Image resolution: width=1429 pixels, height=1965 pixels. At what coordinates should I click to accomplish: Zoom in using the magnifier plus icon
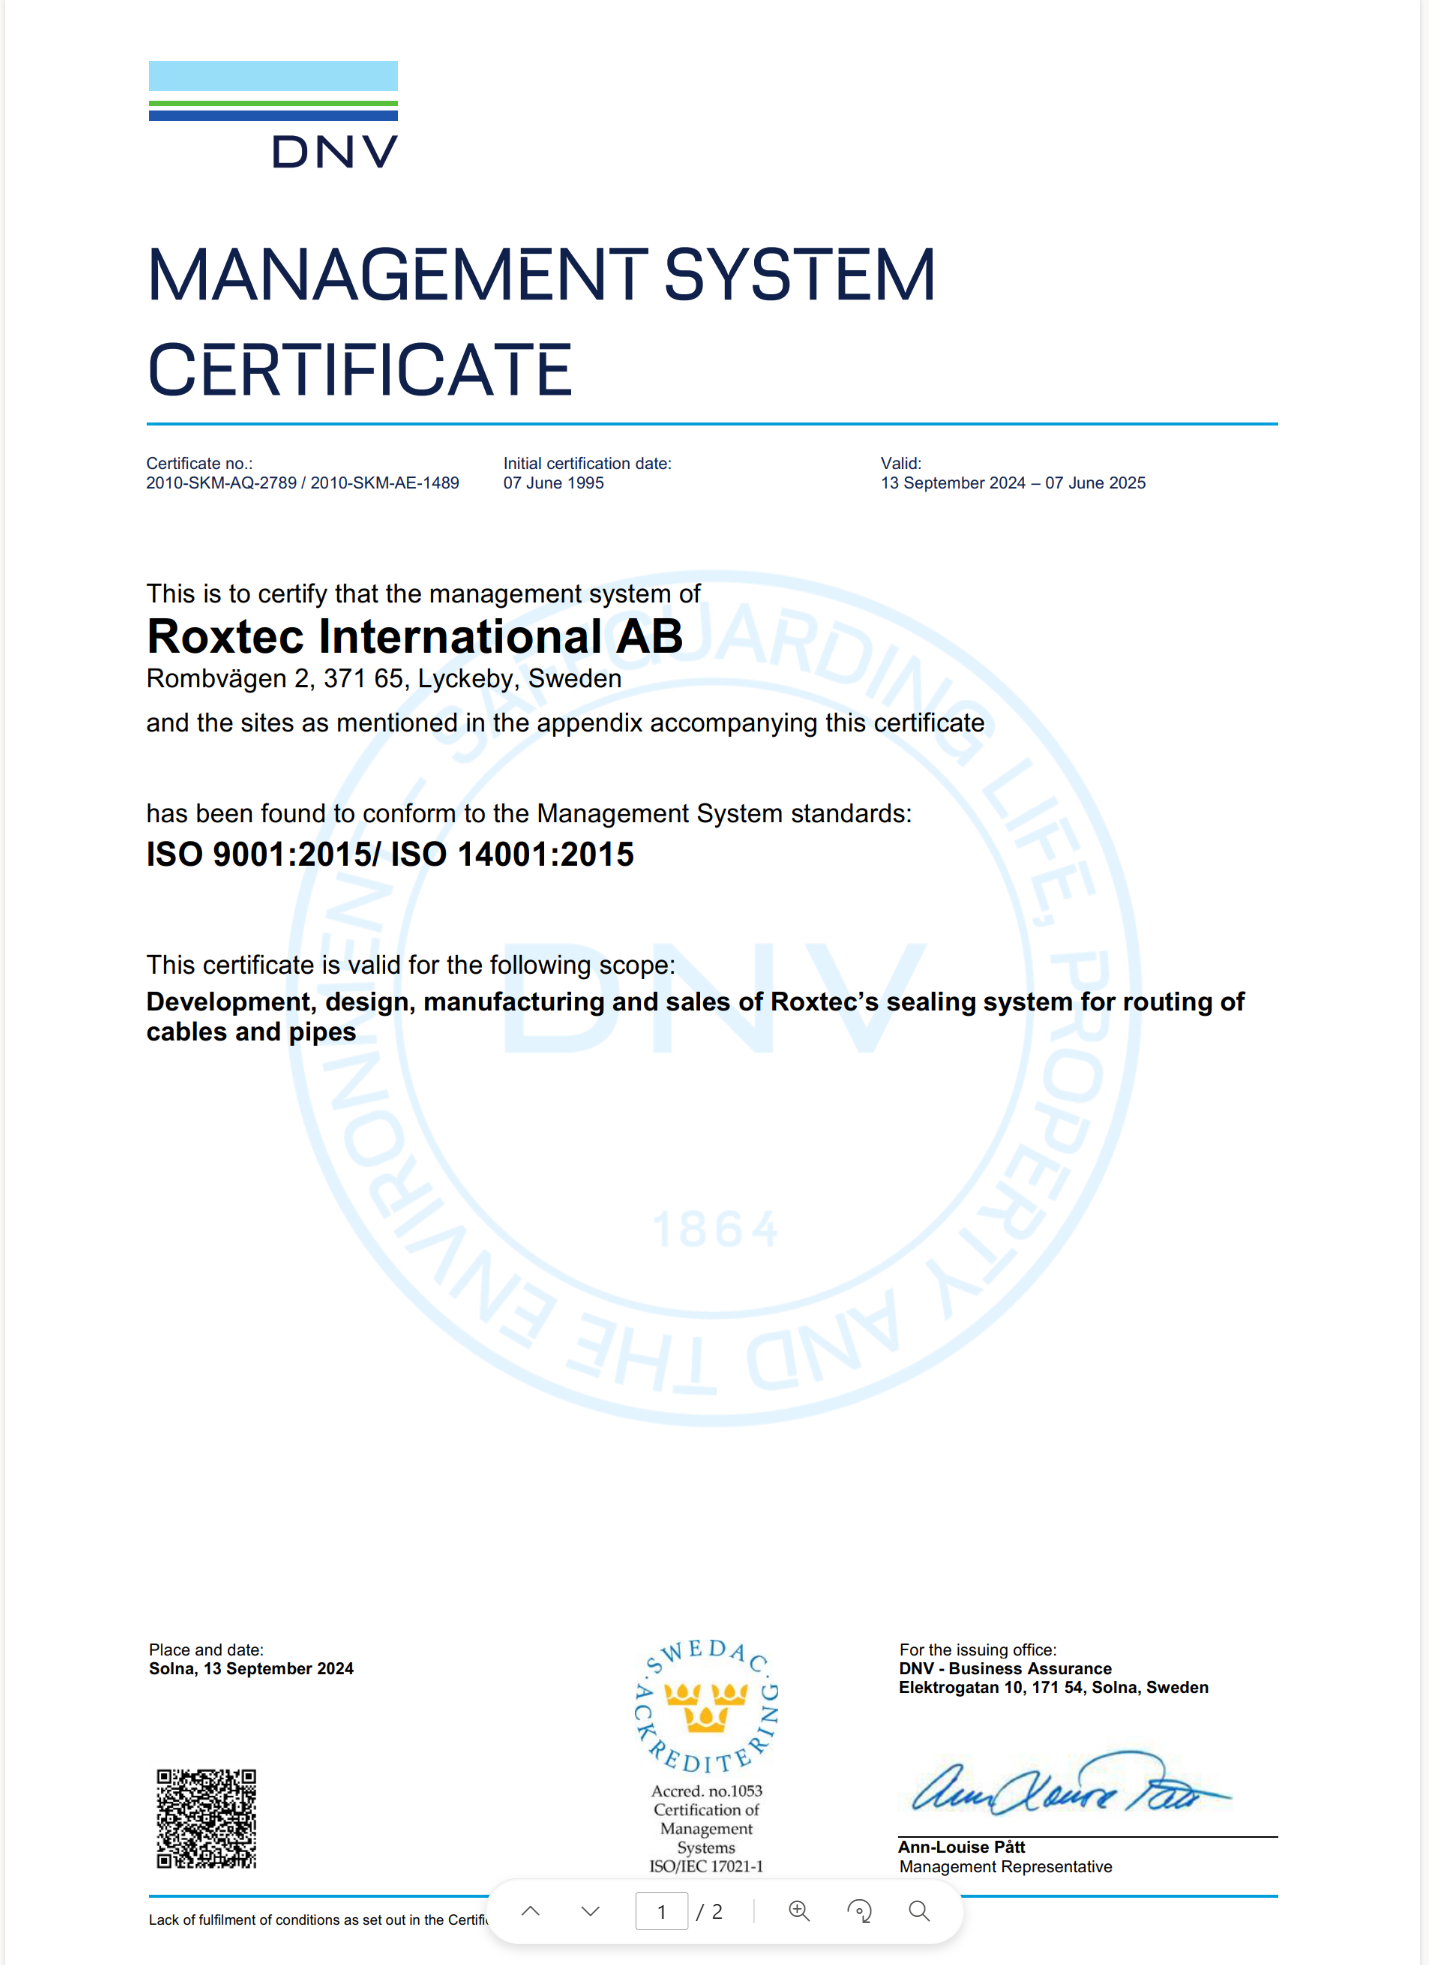click(x=799, y=1911)
